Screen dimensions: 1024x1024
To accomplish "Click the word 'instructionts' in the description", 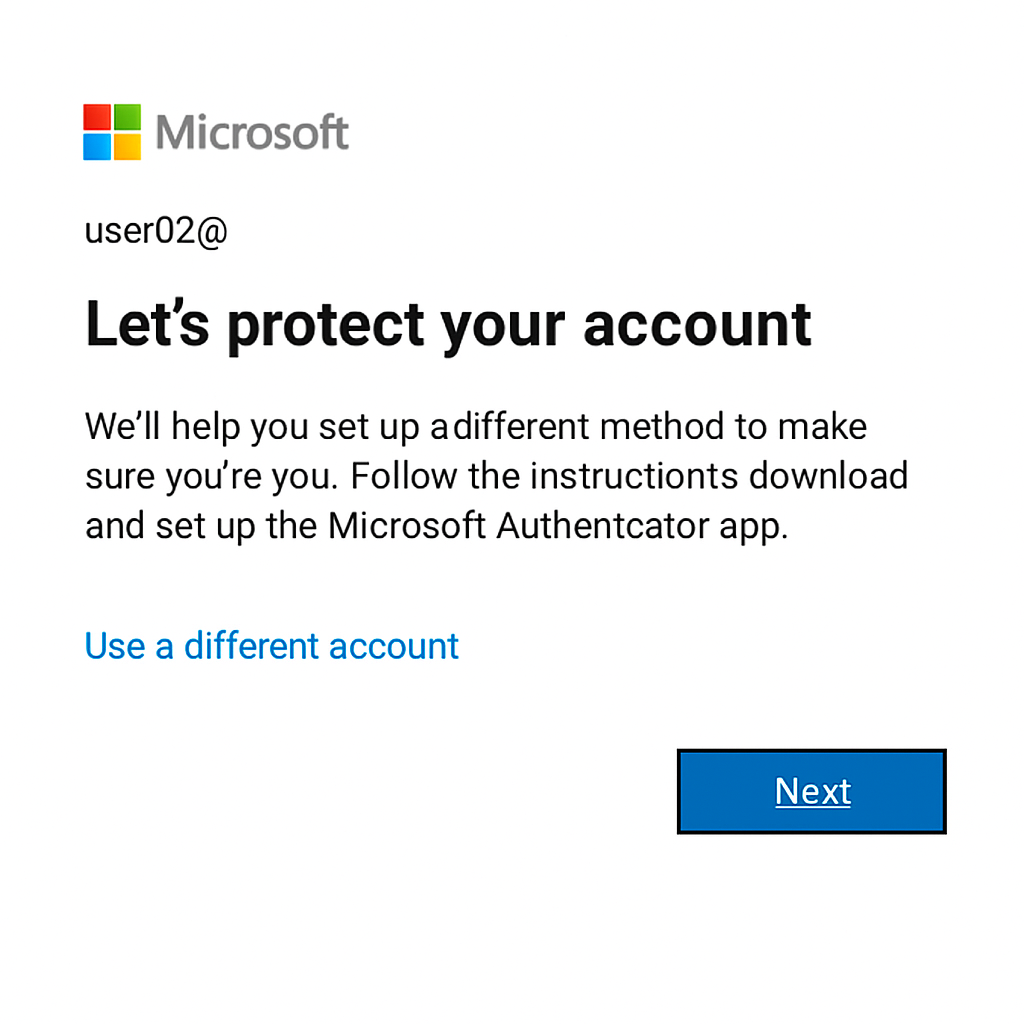I will click(634, 476).
